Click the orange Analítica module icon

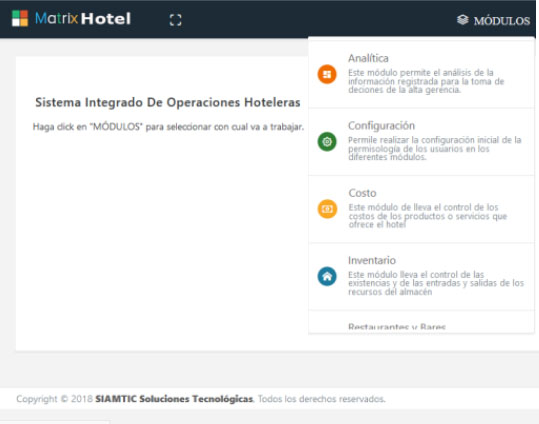(327, 74)
